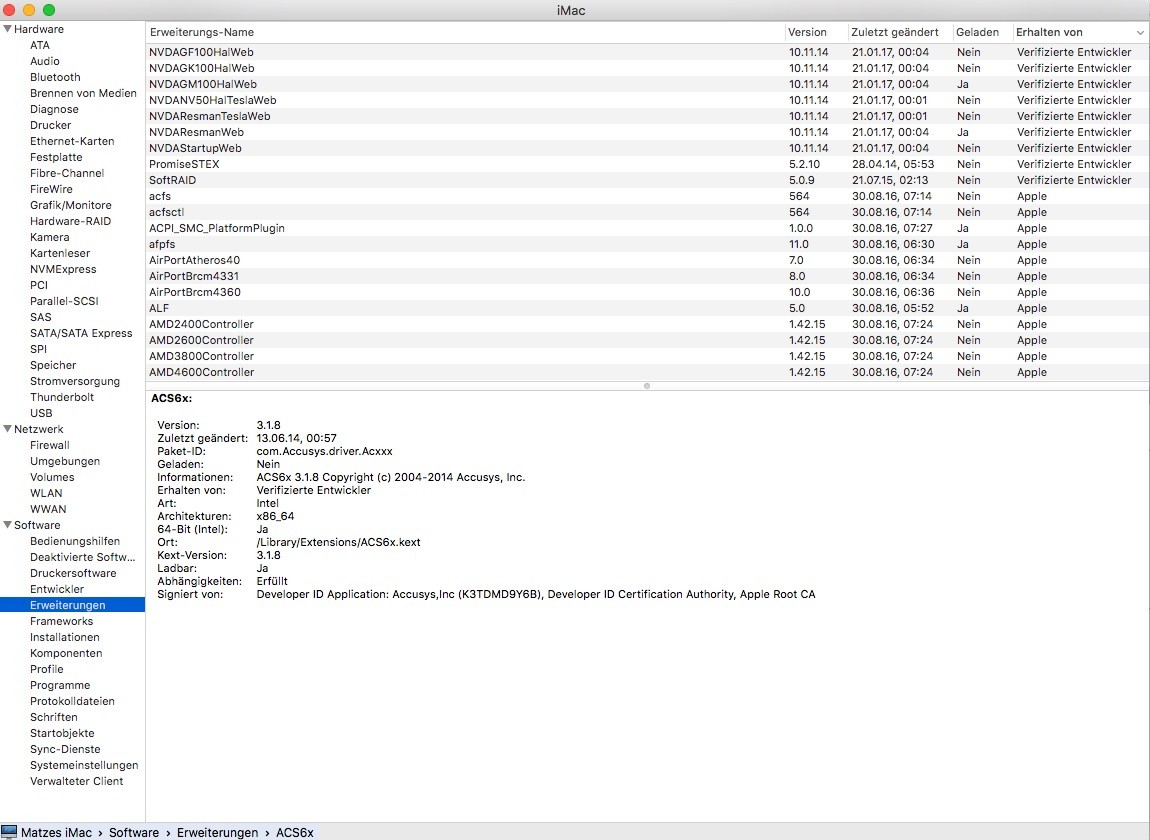Open the PCI entry
The height and width of the screenshot is (840, 1150).
(x=39, y=285)
